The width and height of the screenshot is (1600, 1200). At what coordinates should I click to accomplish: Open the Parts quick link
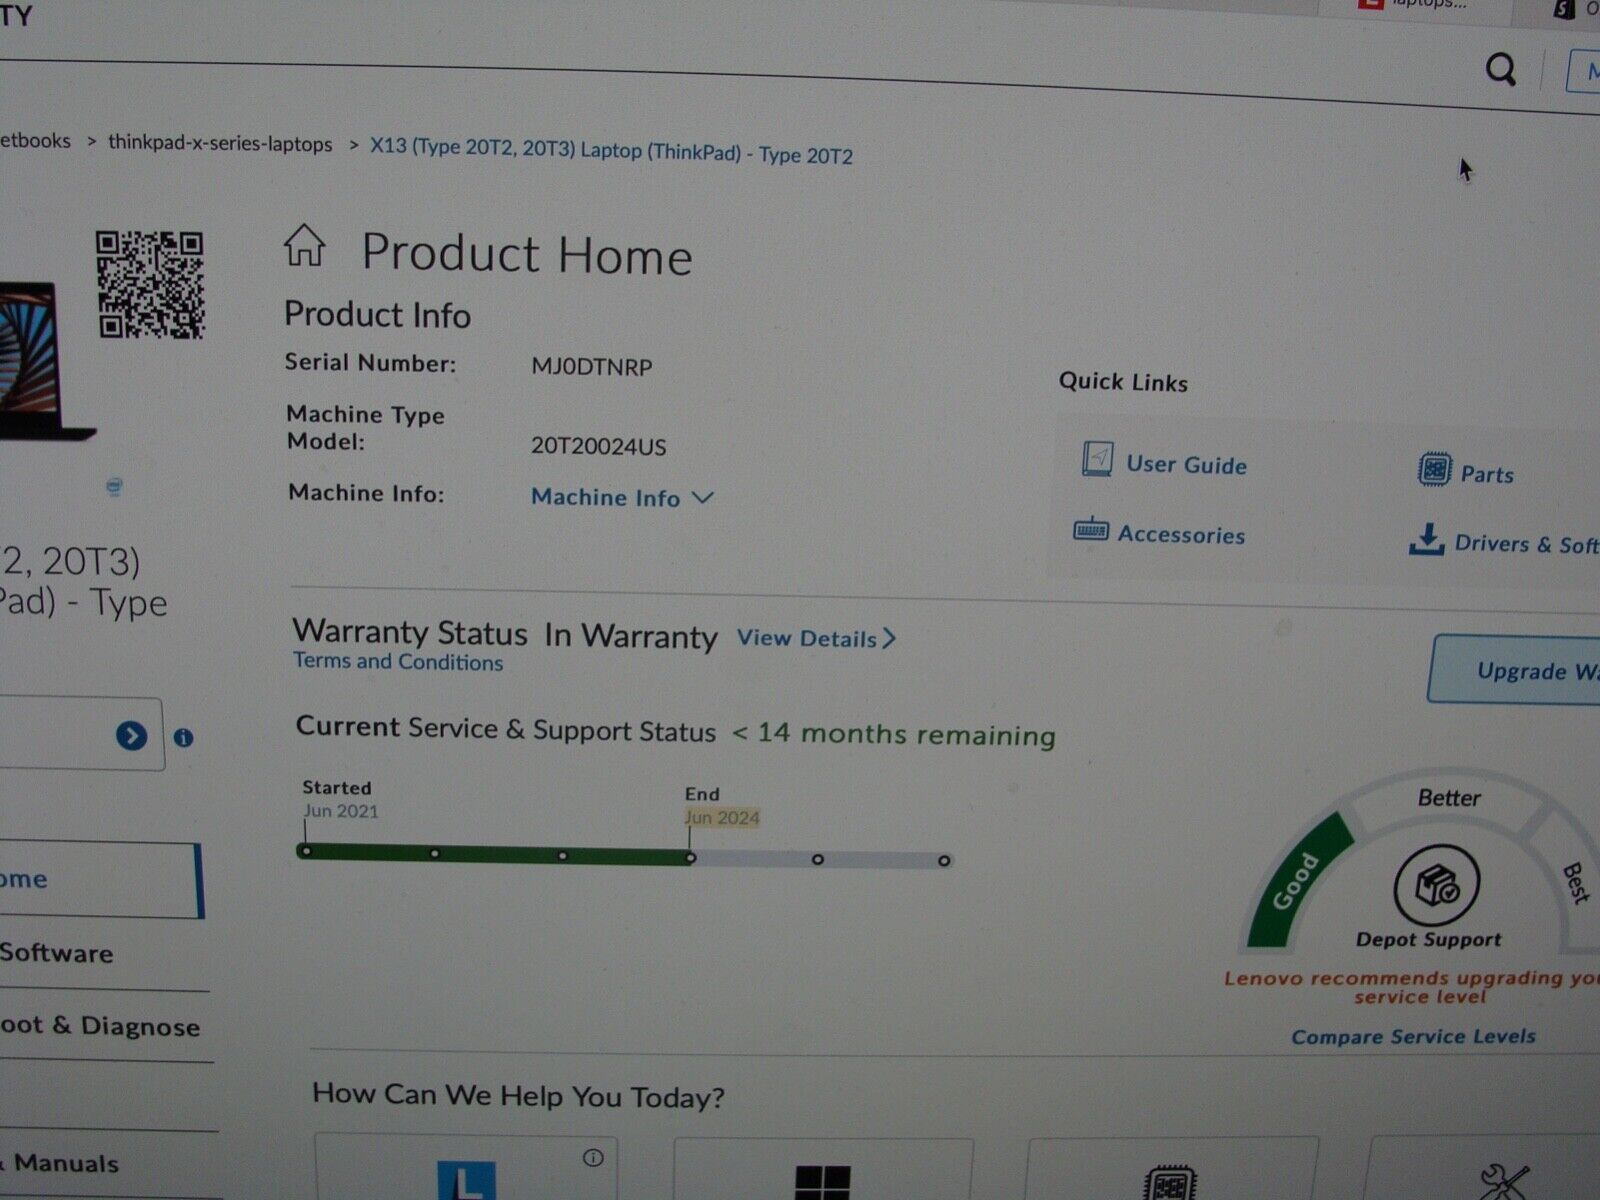(x=1487, y=474)
